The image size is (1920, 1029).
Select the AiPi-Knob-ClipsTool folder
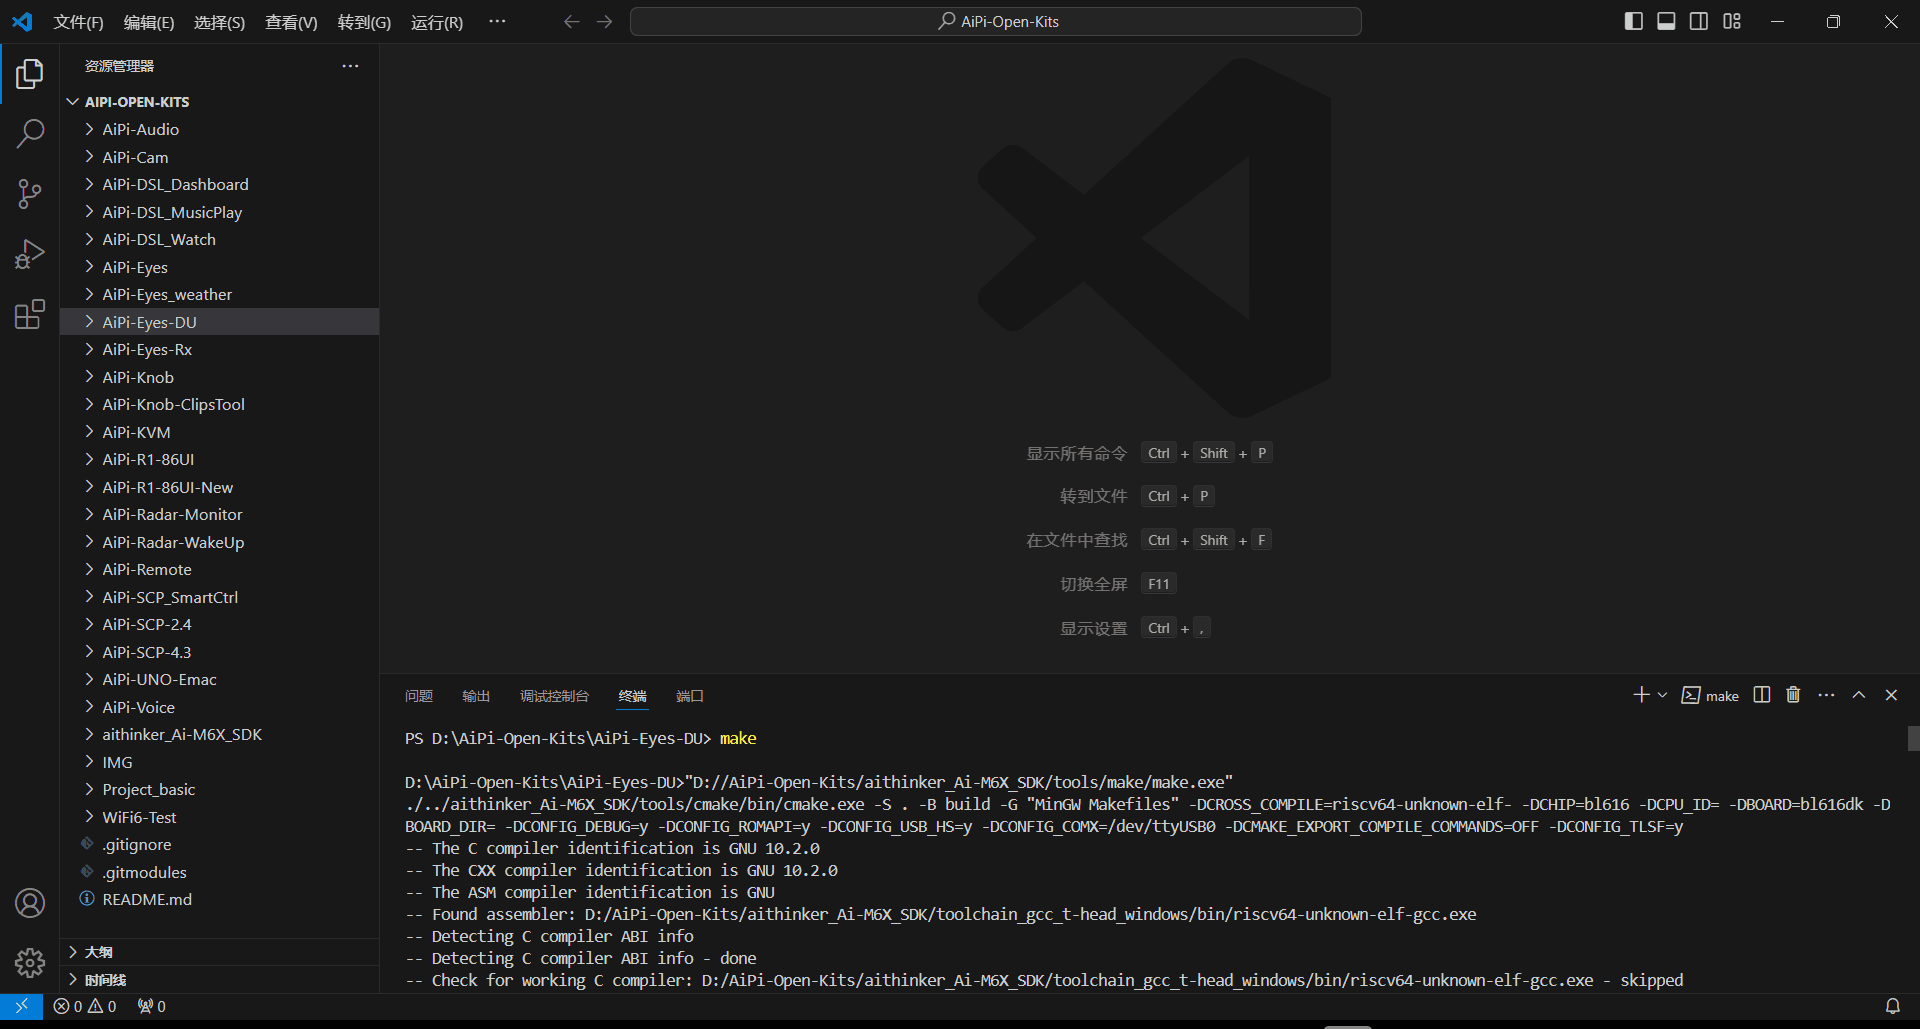pyautogui.click(x=220, y=404)
